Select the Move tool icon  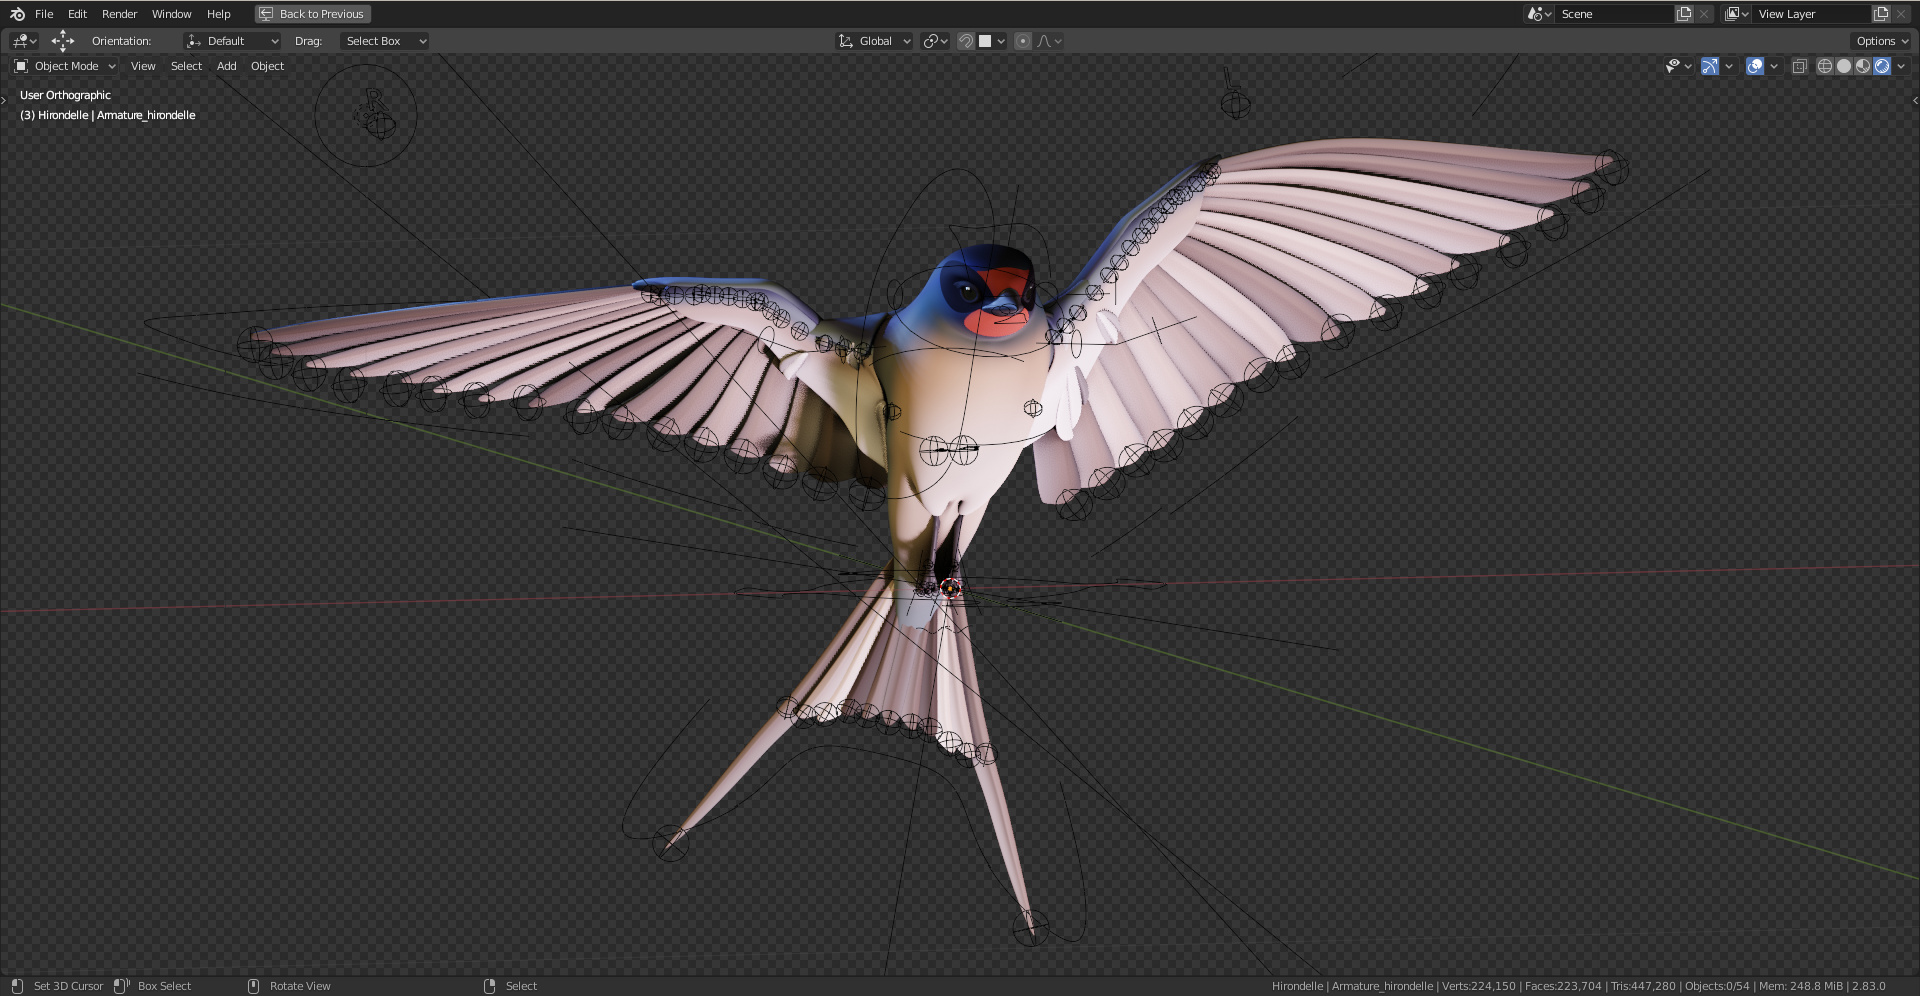point(62,41)
